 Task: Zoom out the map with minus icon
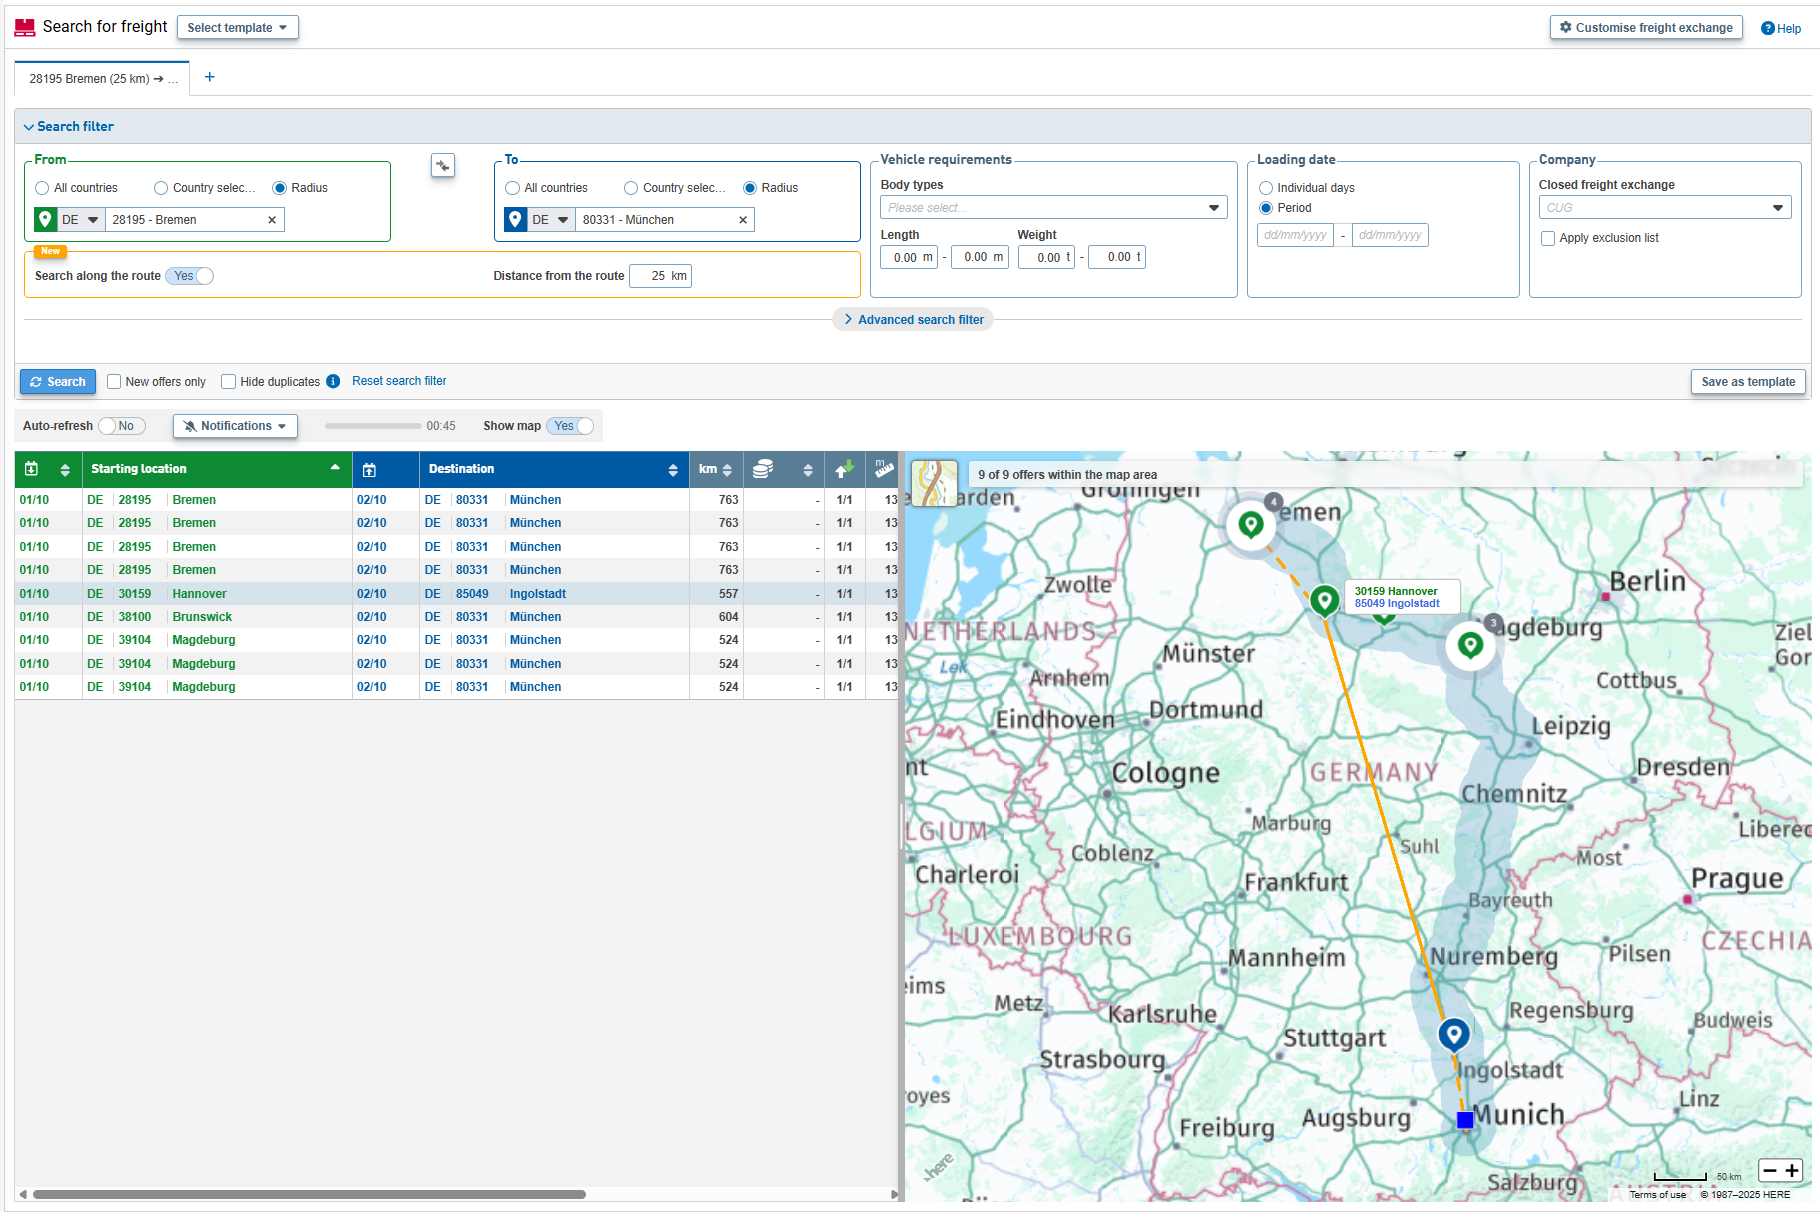1770,1170
